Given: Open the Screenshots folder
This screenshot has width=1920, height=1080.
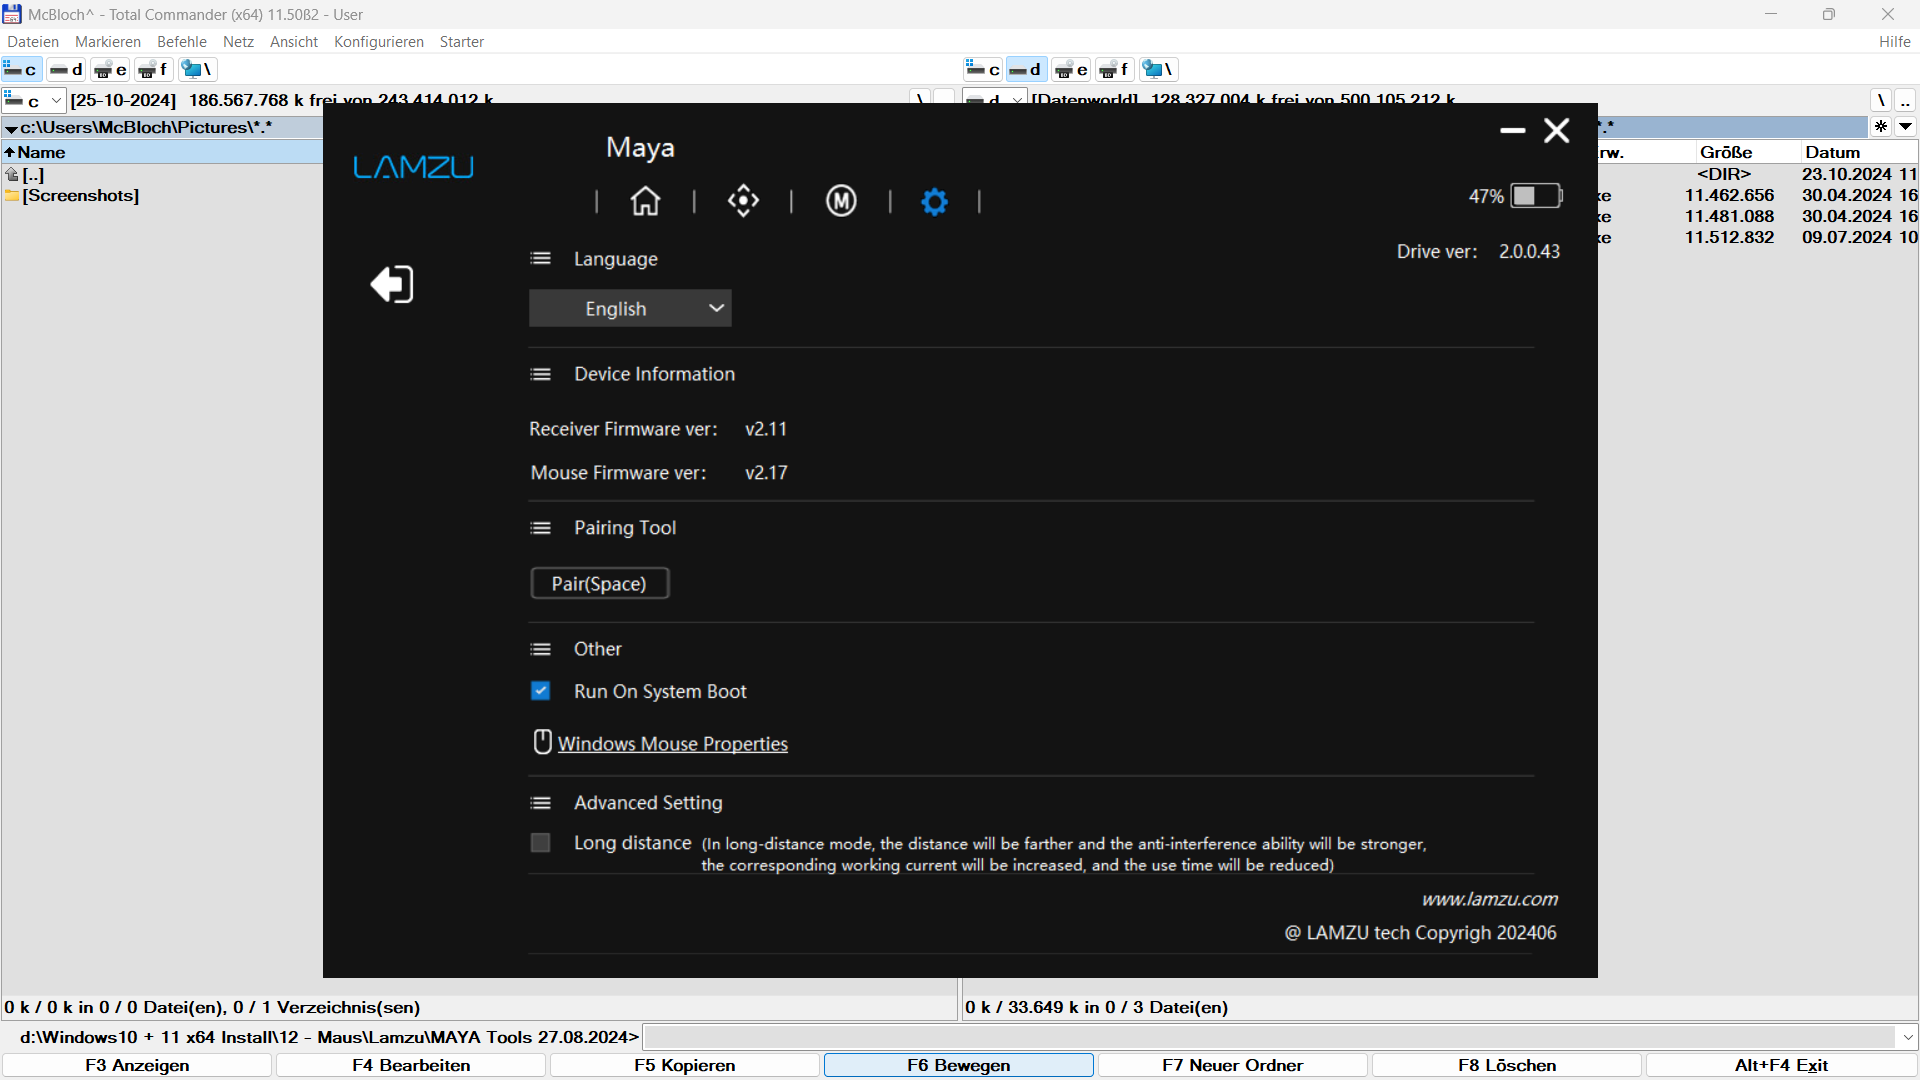Looking at the screenshot, I should pyautogui.click(x=80, y=196).
